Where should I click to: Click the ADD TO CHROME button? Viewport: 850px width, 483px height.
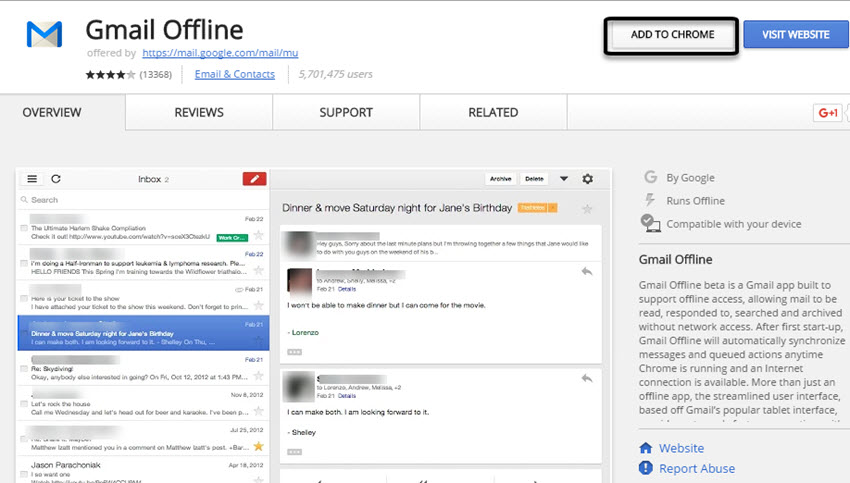pos(672,35)
